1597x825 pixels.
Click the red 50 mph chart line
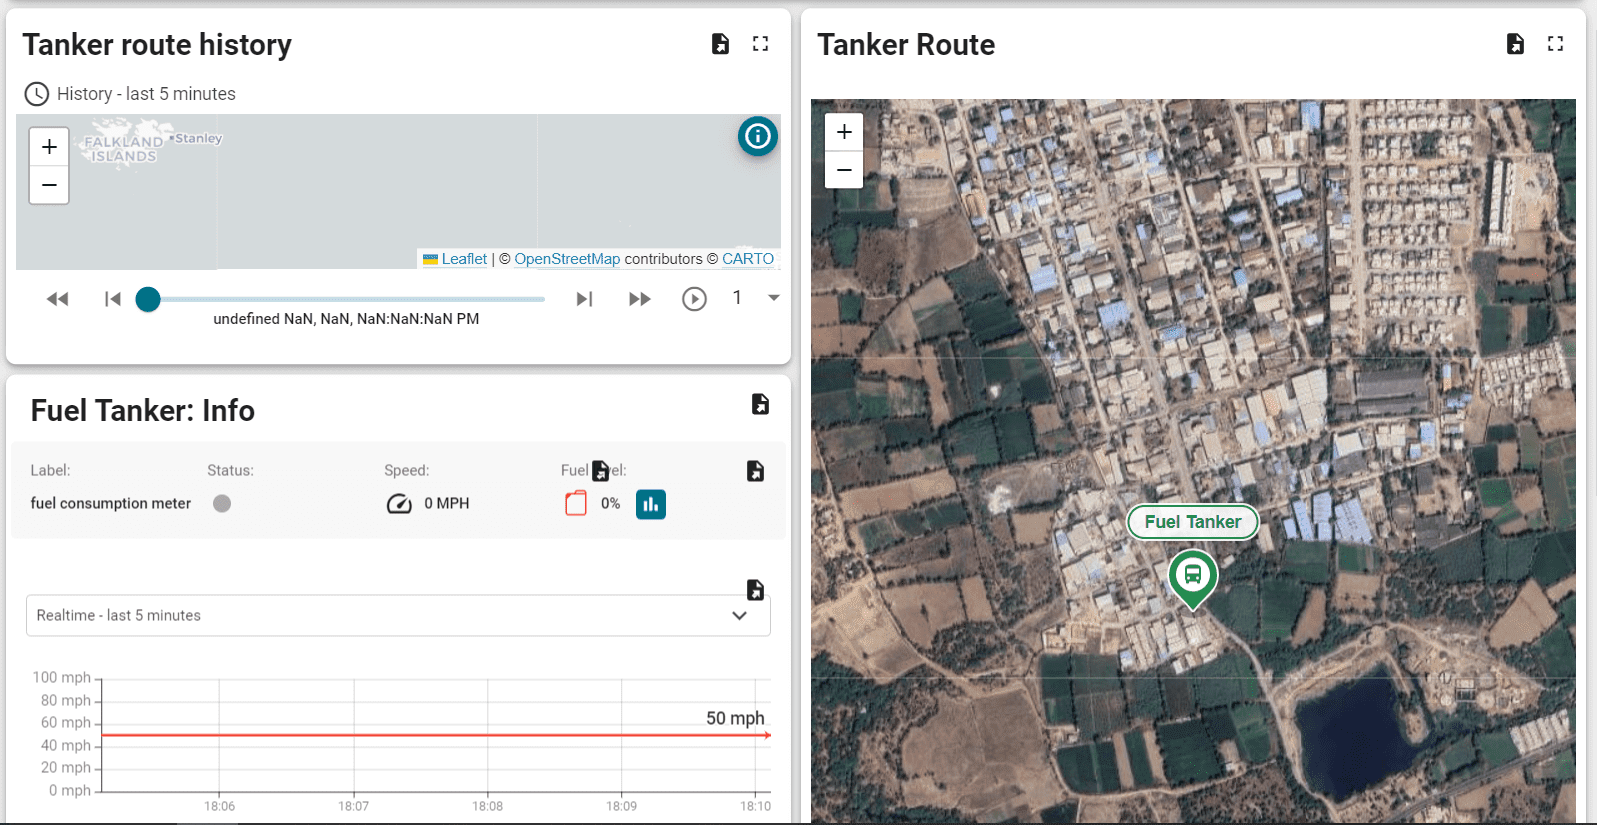436,735
